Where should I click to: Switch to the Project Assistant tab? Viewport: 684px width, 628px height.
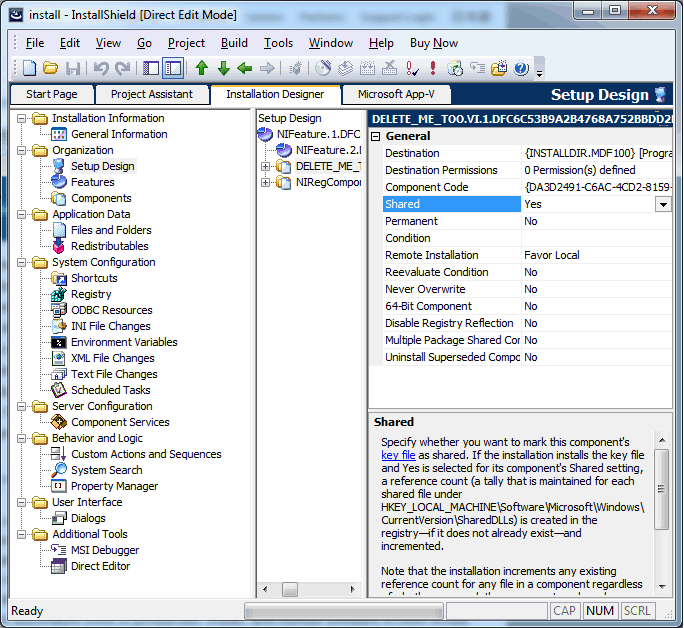click(152, 94)
